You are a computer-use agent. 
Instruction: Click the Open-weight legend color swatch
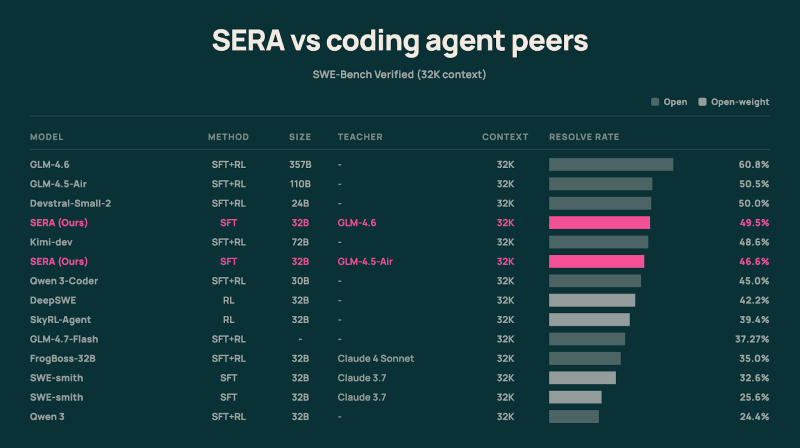[703, 102]
